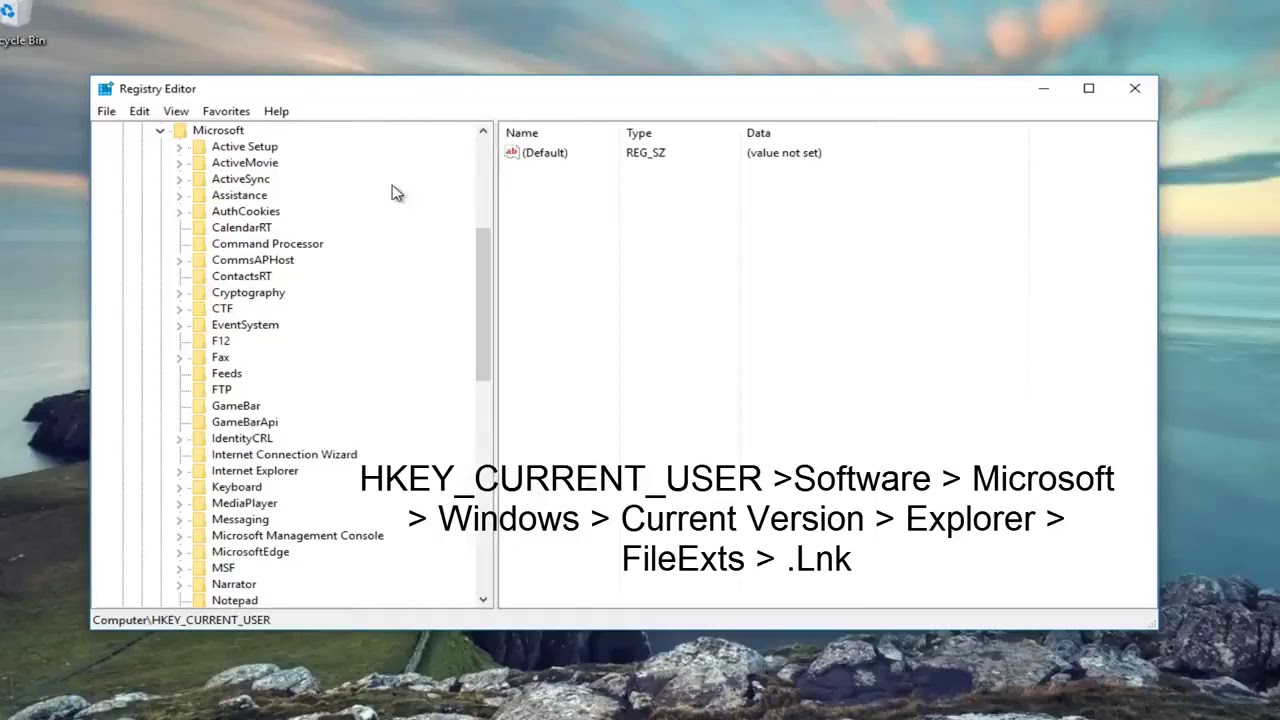Click the ActiveMovie folder icon
Image resolution: width=1280 pixels, height=720 pixels.
coord(199,162)
